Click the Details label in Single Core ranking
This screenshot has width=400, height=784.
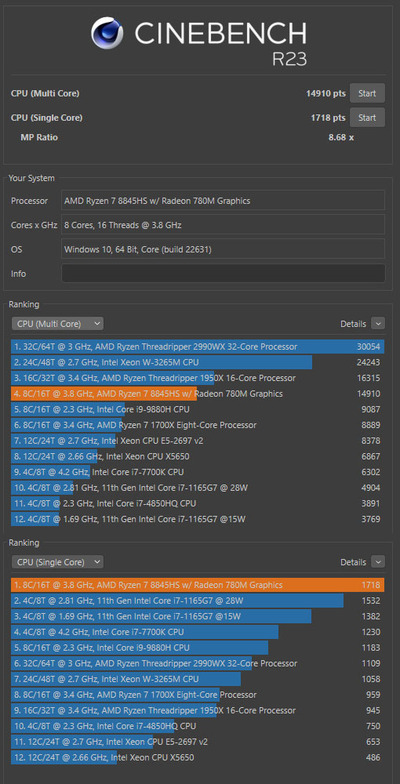[x=353, y=562]
